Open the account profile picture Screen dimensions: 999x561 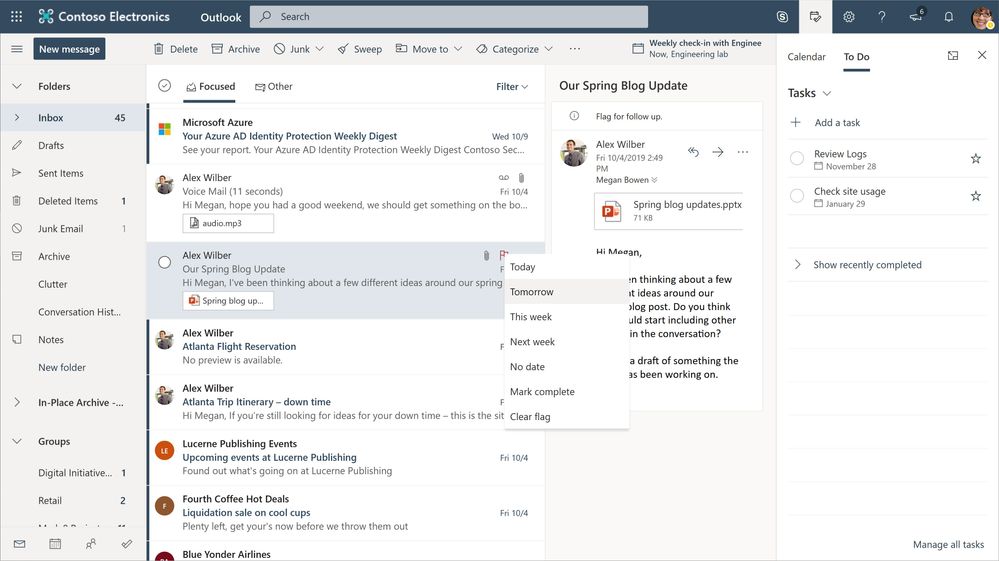982,17
